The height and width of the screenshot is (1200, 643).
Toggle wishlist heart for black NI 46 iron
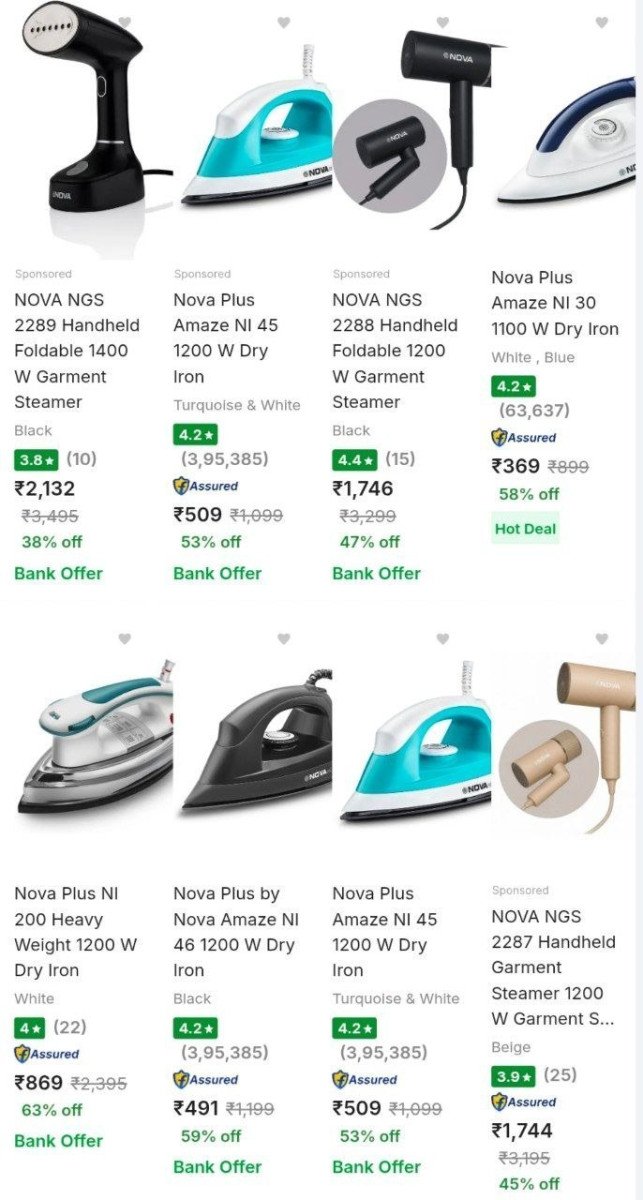click(283, 639)
